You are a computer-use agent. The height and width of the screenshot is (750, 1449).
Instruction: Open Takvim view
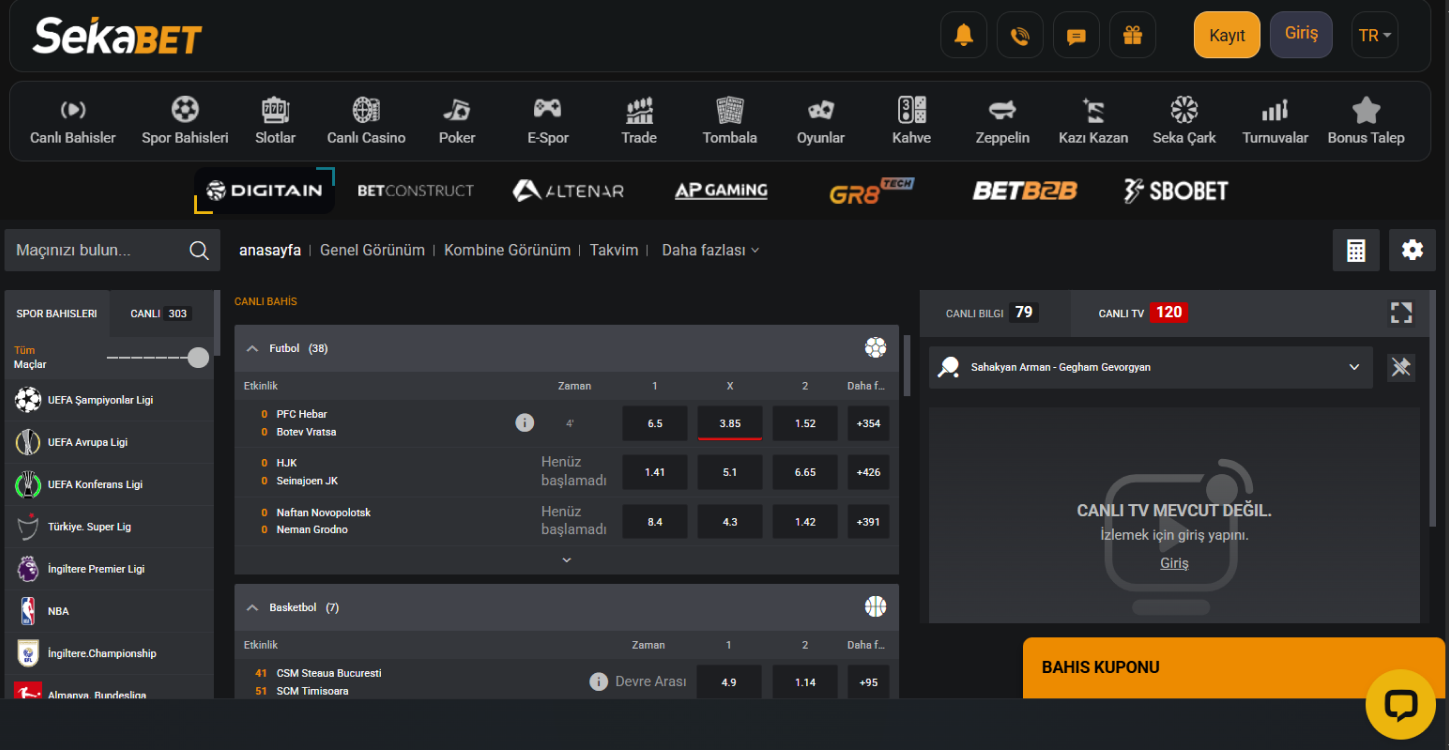coord(614,250)
